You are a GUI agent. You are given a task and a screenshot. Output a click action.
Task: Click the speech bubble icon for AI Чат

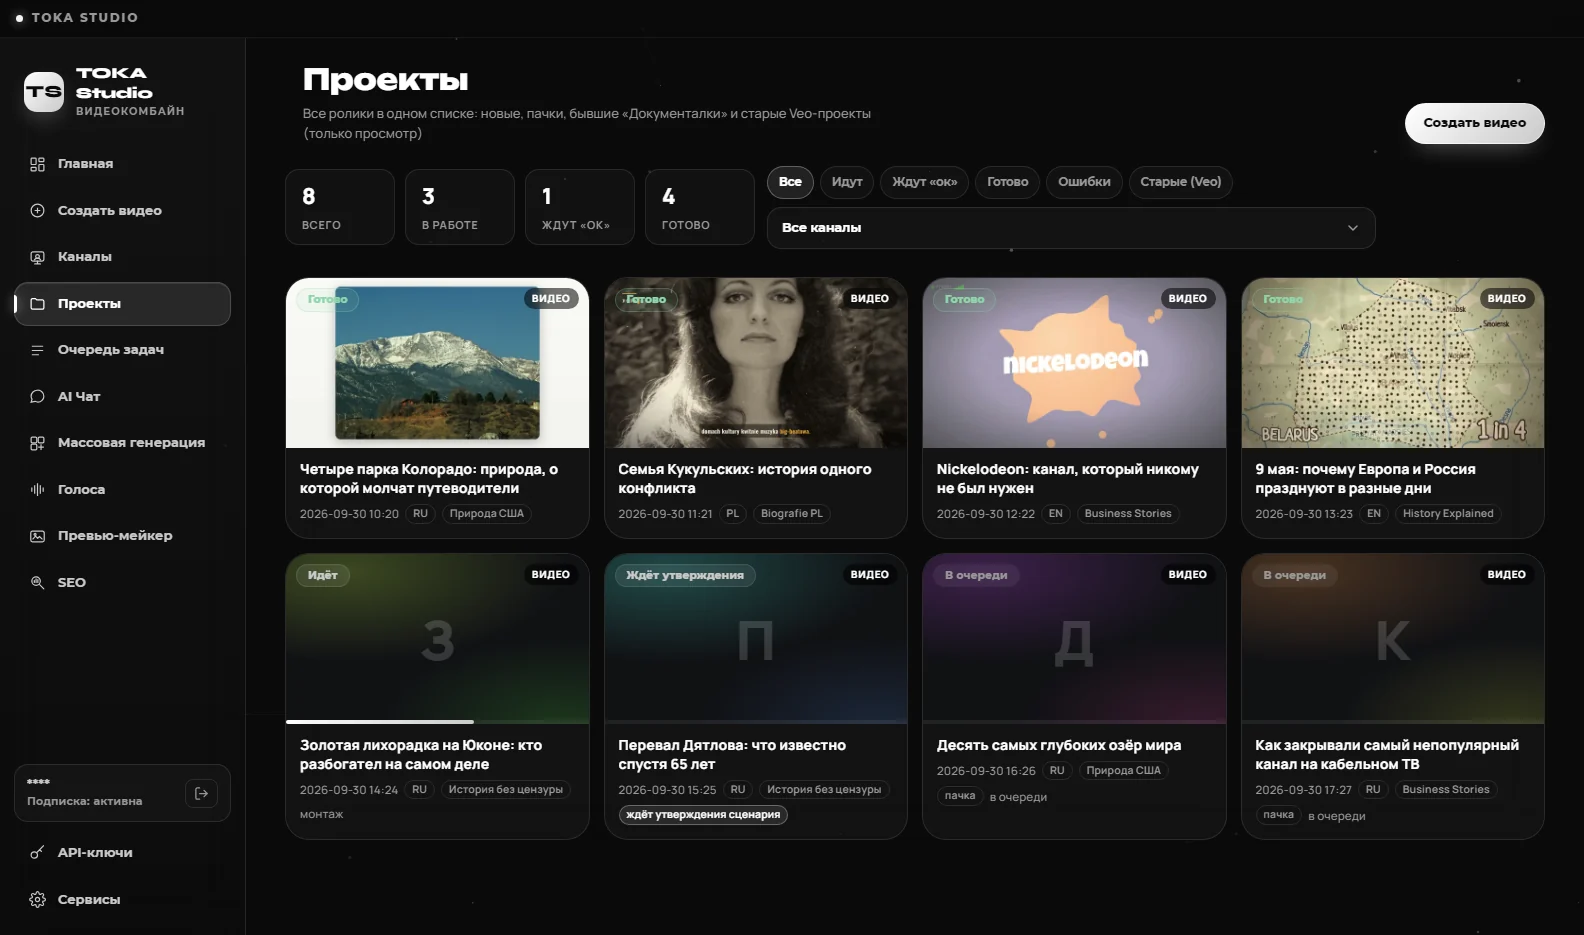[x=37, y=397]
